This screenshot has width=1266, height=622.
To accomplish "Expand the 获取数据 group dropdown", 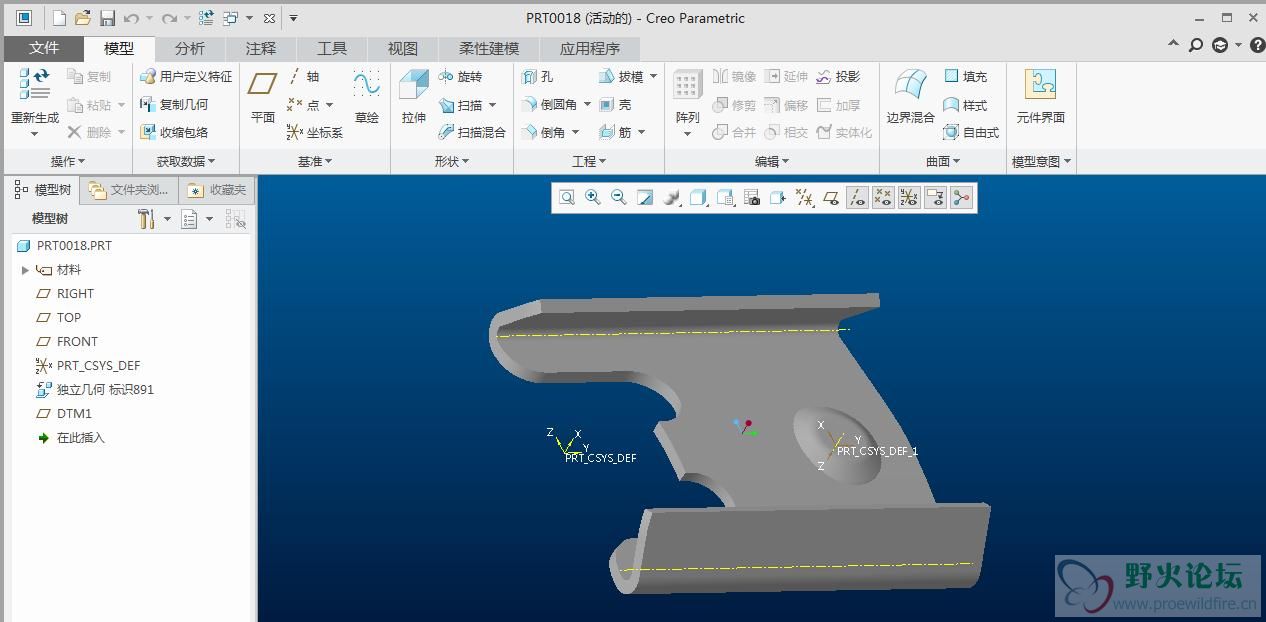I will pyautogui.click(x=186, y=161).
